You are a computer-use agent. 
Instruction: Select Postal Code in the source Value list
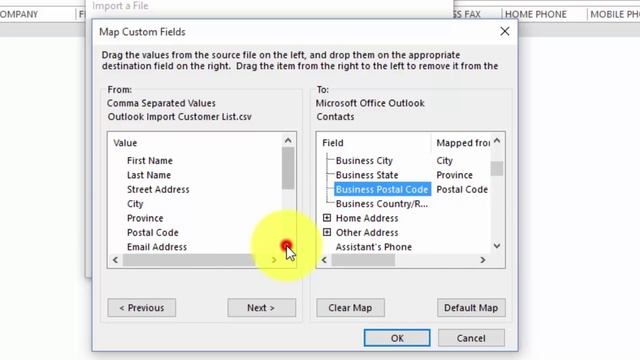tap(153, 232)
